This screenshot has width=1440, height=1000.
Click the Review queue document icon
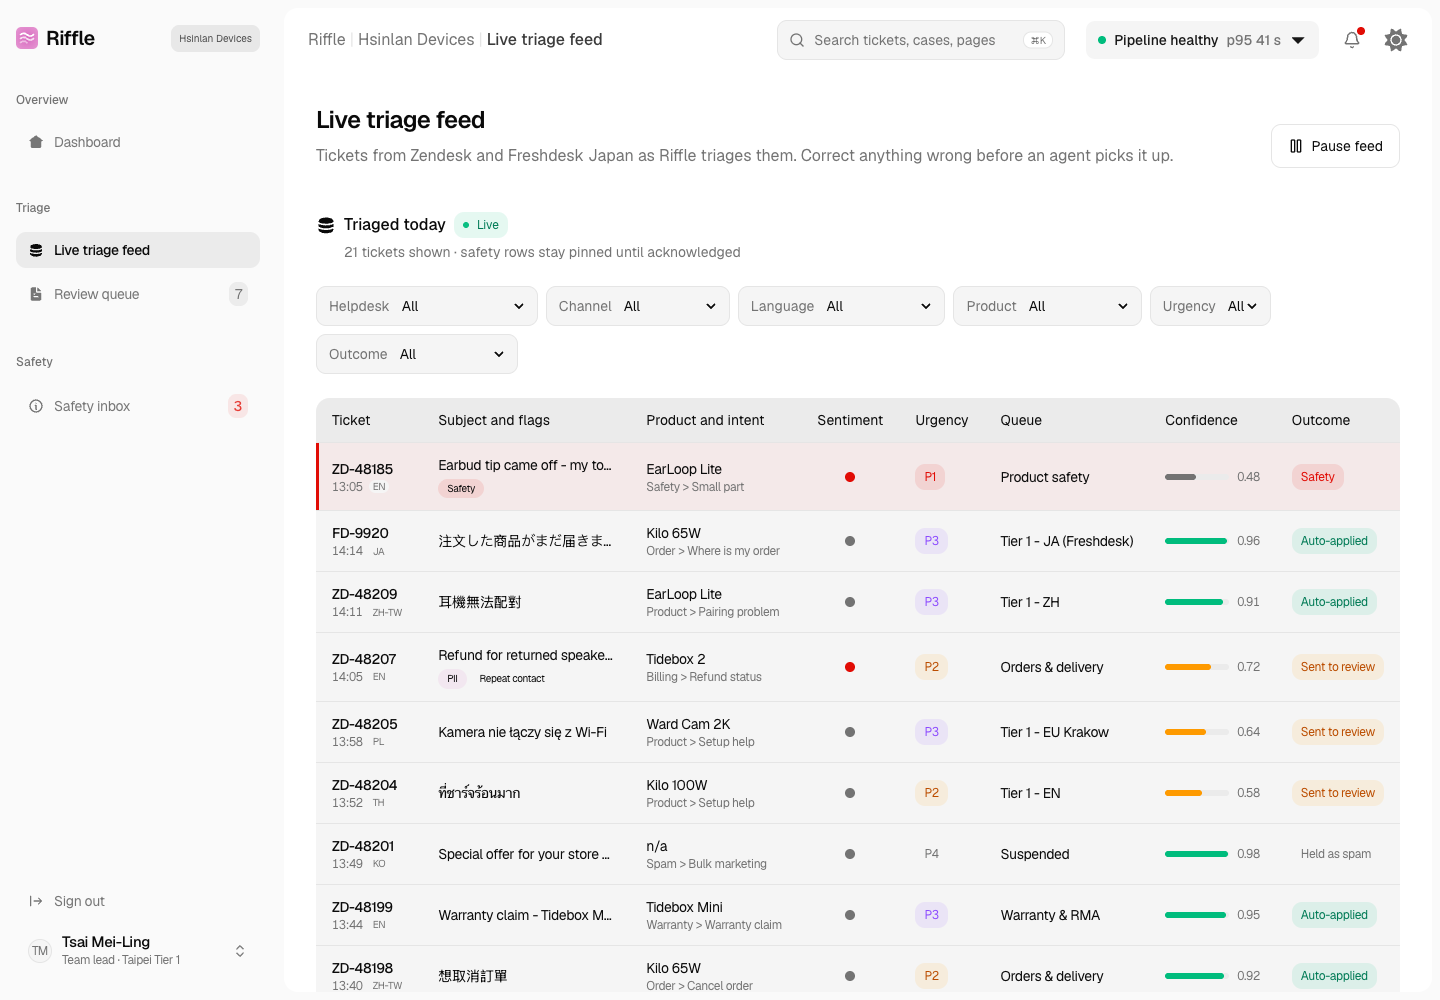click(36, 294)
